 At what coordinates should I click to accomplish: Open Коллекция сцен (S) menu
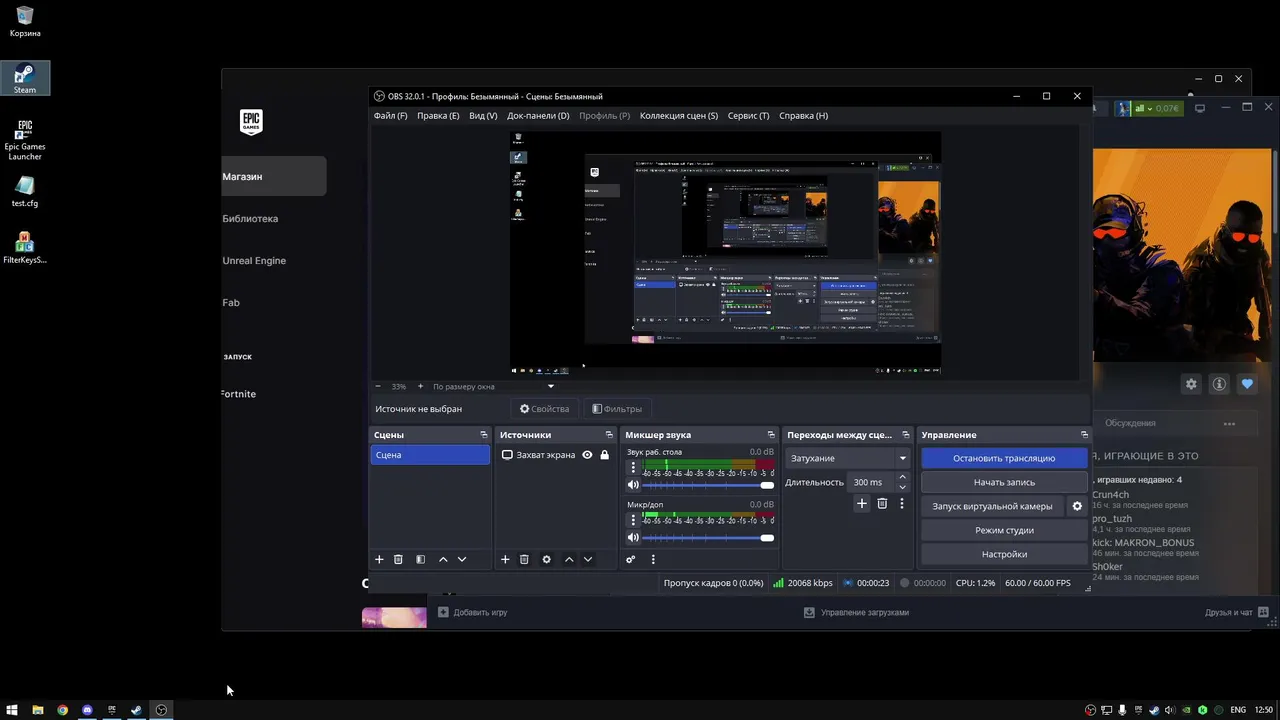tap(679, 116)
